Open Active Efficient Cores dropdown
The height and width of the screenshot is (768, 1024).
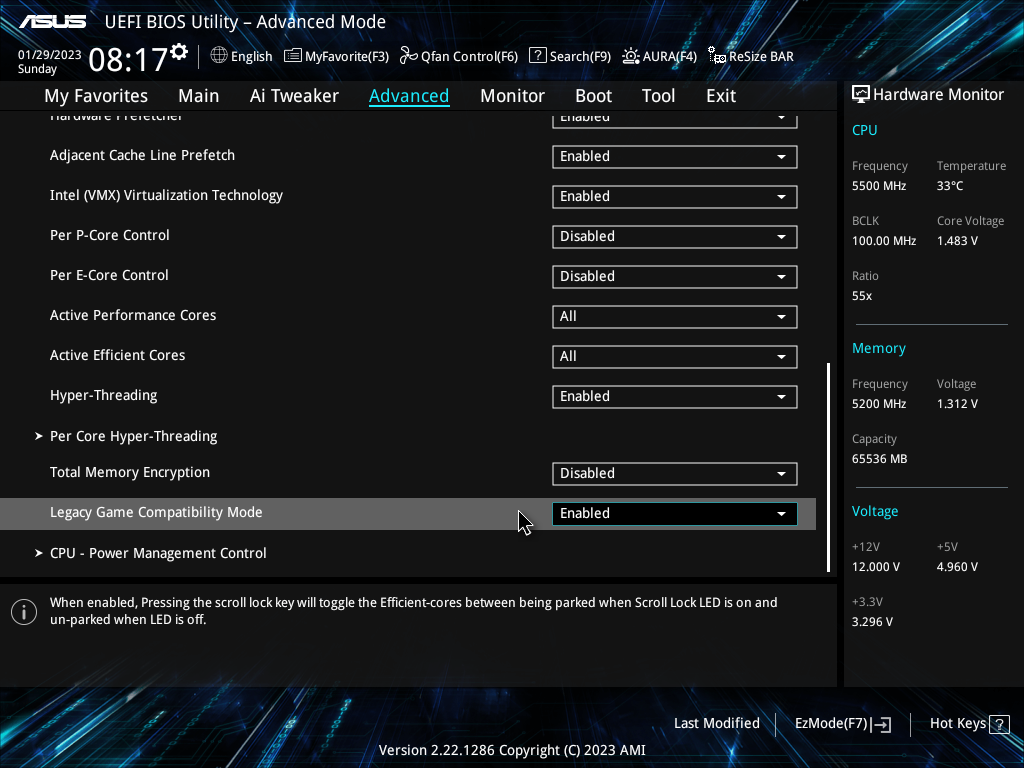(675, 357)
